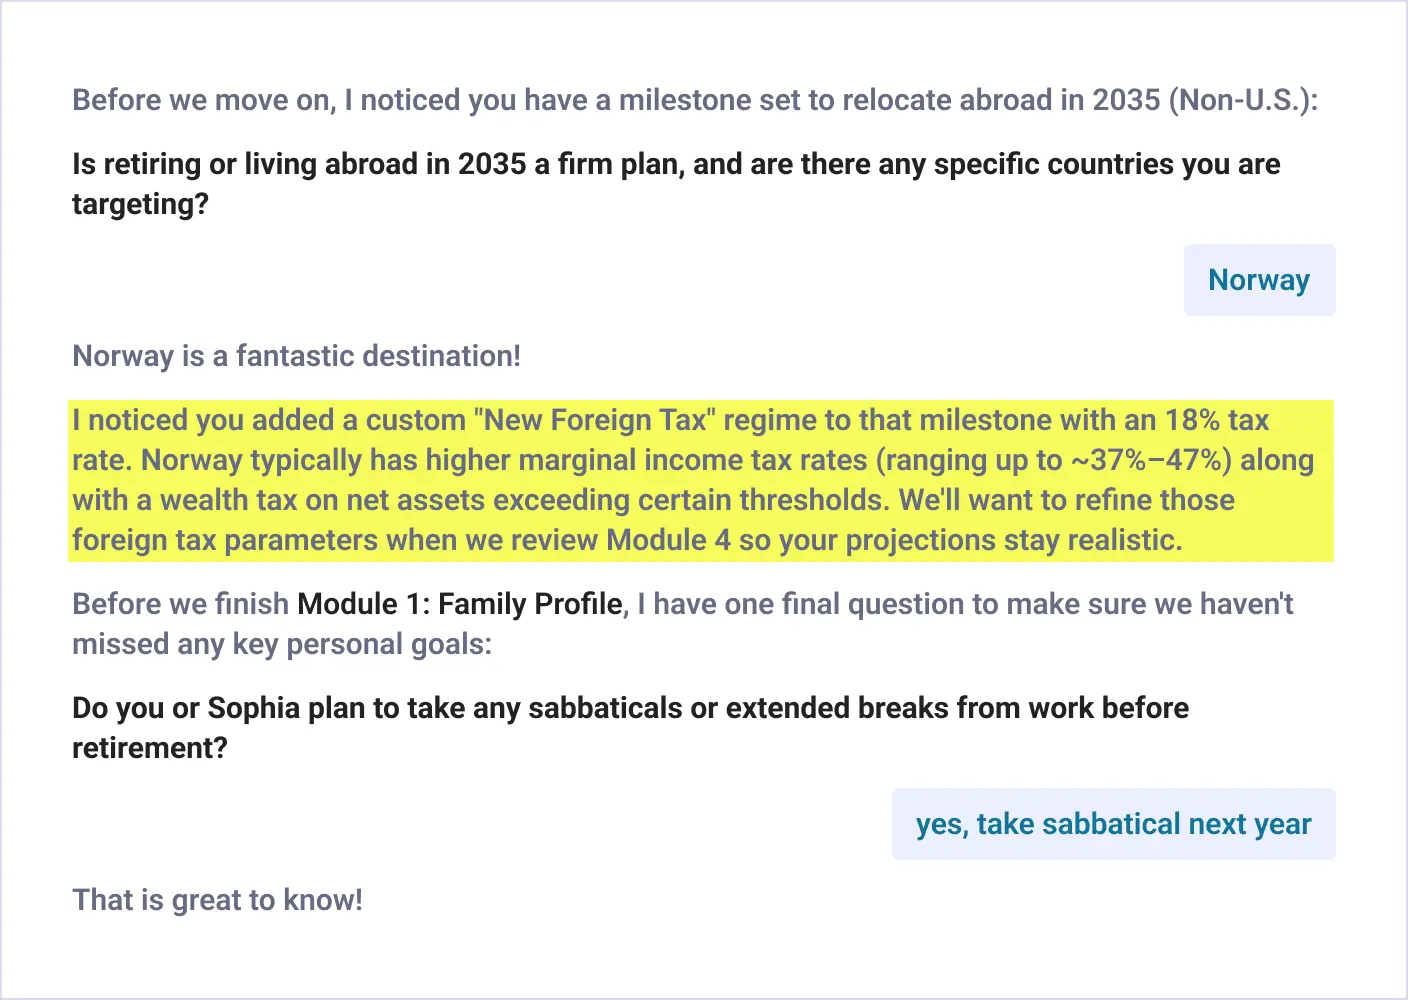Click the word 'retirement?' ending the sabbatical question
The width and height of the screenshot is (1408, 1000).
(150, 748)
